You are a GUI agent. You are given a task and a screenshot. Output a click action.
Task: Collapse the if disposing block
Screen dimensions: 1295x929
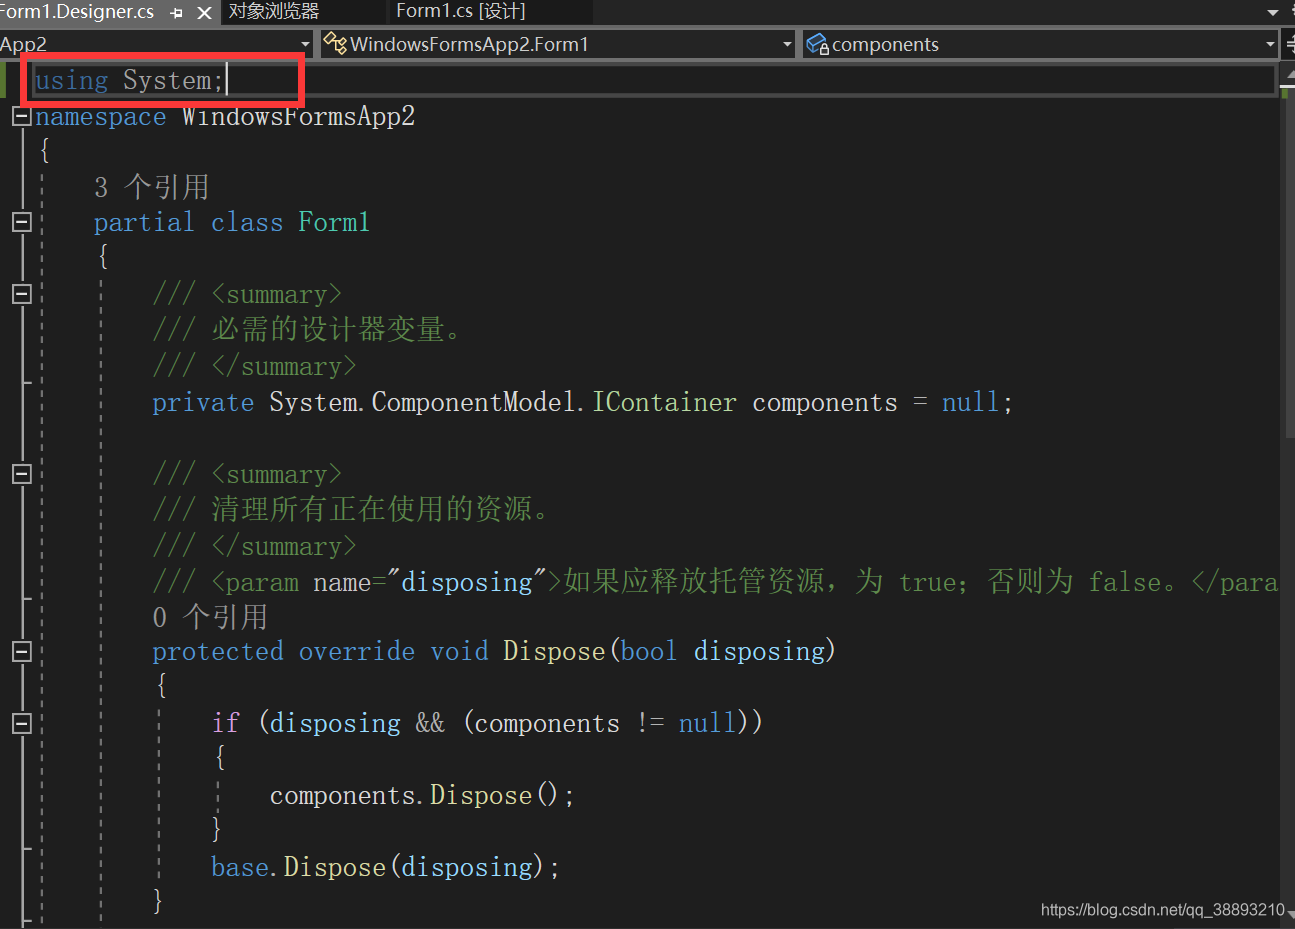click(21, 722)
